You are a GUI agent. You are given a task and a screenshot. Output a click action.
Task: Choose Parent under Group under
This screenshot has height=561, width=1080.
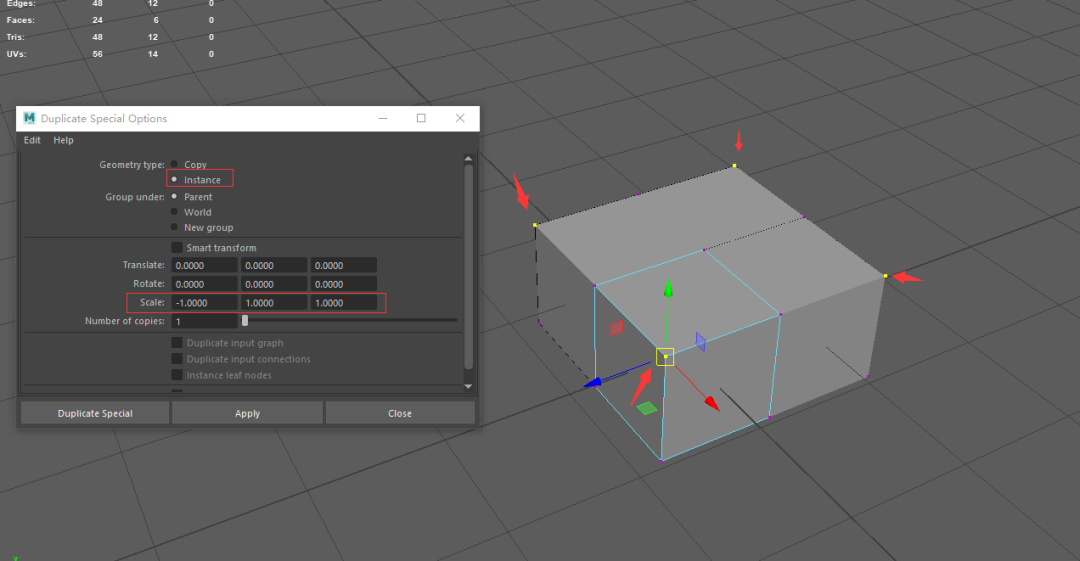point(174,196)
